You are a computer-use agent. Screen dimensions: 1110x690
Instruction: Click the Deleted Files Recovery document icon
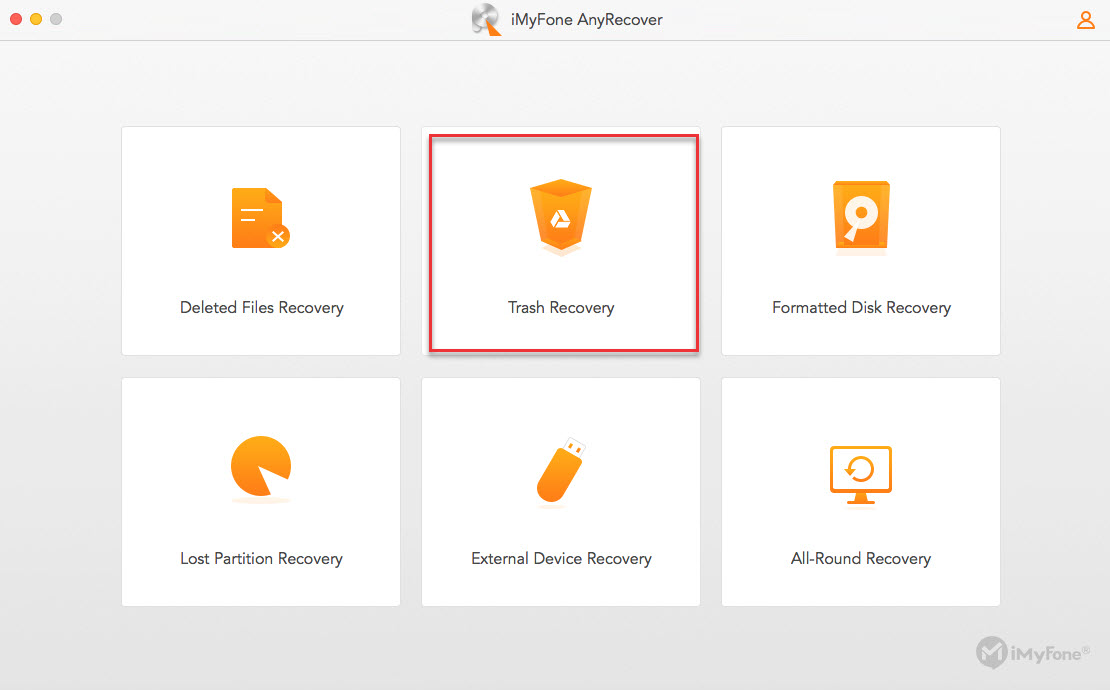tap(261, 218)
